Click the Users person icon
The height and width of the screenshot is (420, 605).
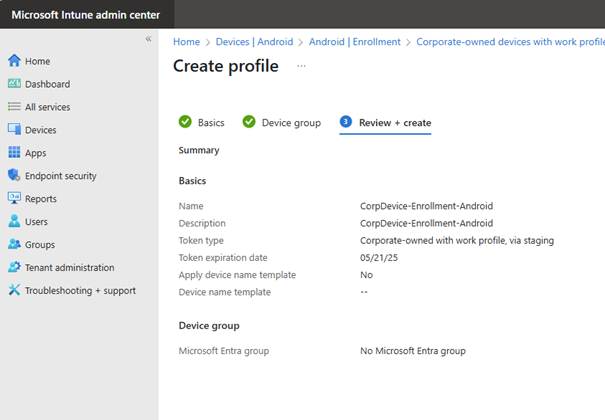pos(14,221)
